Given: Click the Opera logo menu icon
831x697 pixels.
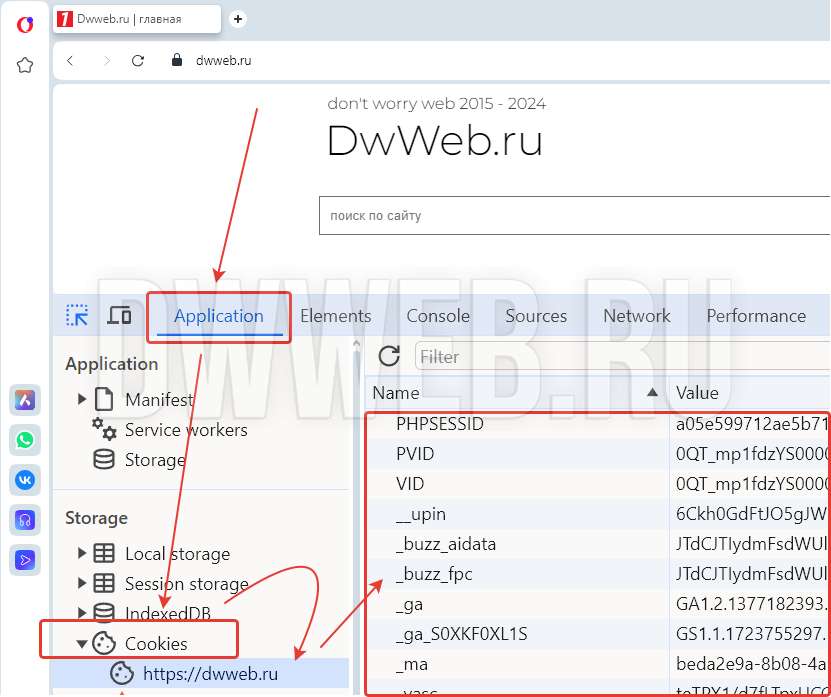Looking at the screenshot, I should point(25,25).
